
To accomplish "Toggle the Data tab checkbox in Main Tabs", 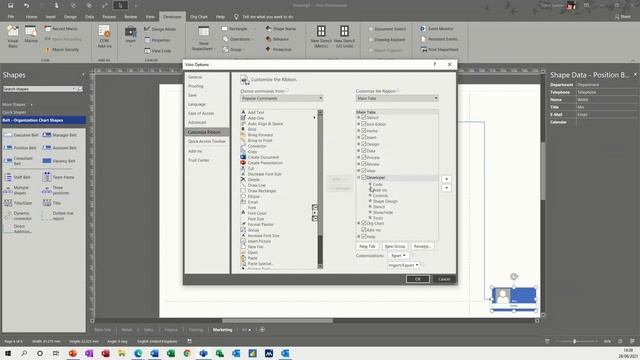I will pos(364,151).
